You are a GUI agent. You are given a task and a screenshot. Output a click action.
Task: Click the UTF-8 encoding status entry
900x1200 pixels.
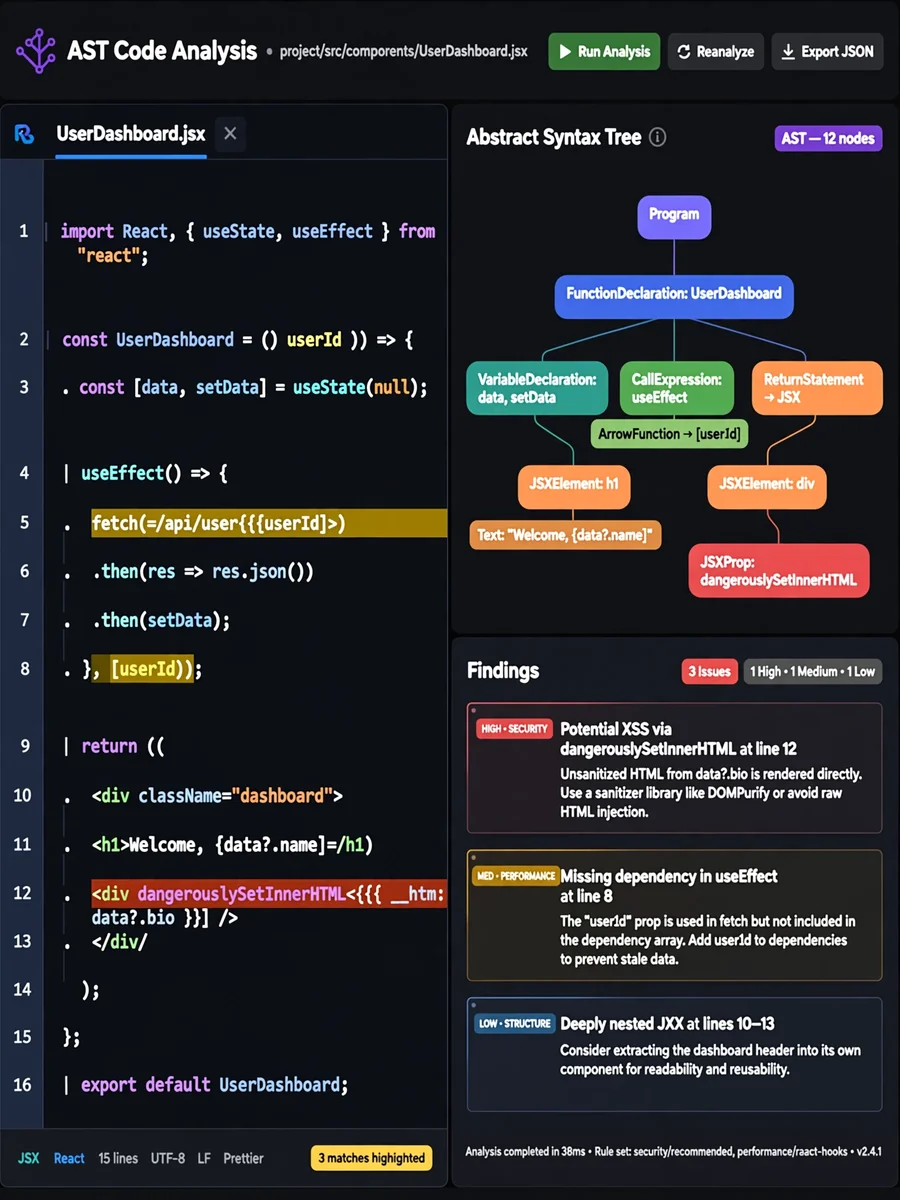click(168, 1158)
